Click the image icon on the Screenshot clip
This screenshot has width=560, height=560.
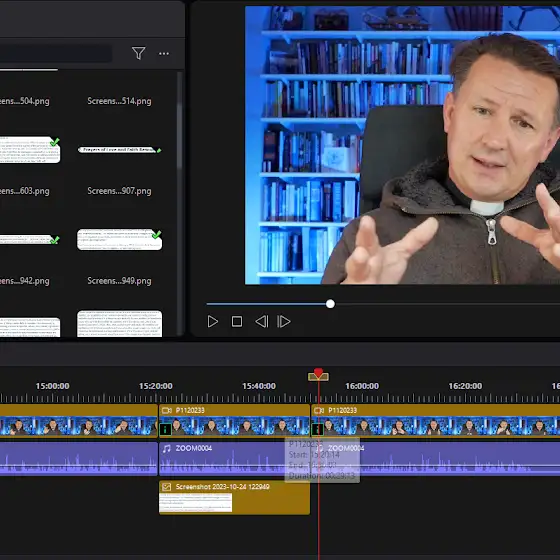click(166, 487)
